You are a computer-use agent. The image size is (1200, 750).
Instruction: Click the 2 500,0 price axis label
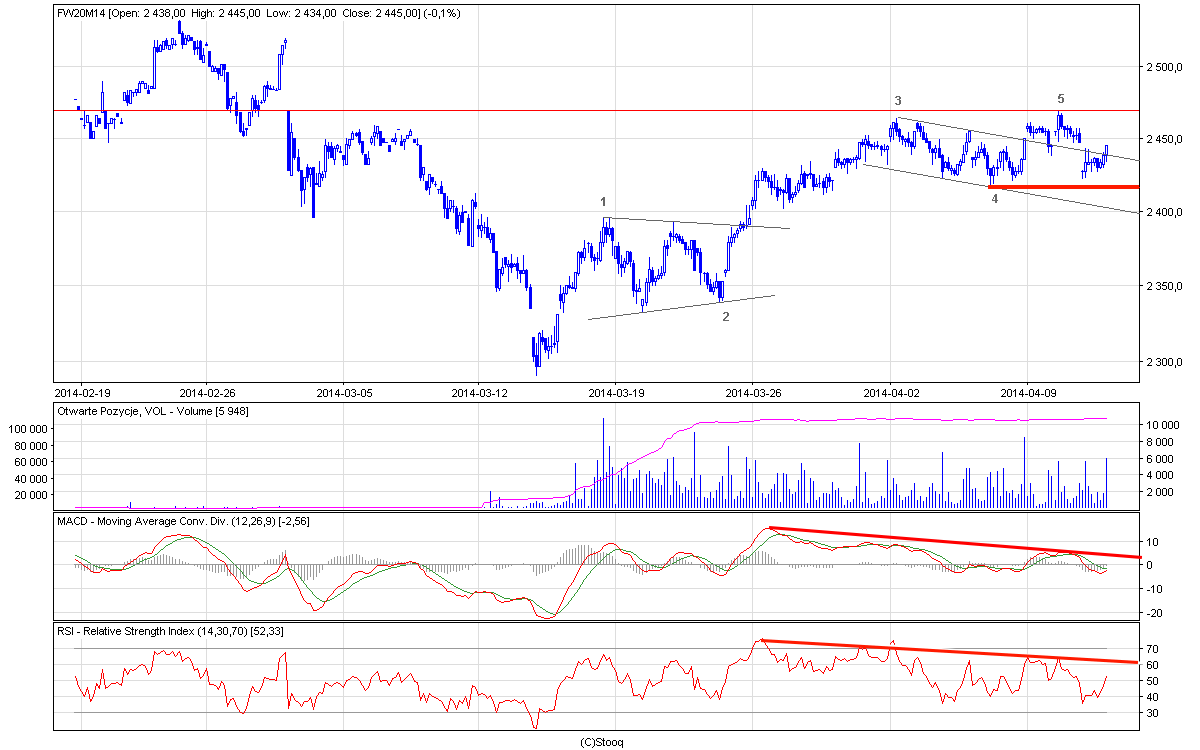pos(1162,67)
